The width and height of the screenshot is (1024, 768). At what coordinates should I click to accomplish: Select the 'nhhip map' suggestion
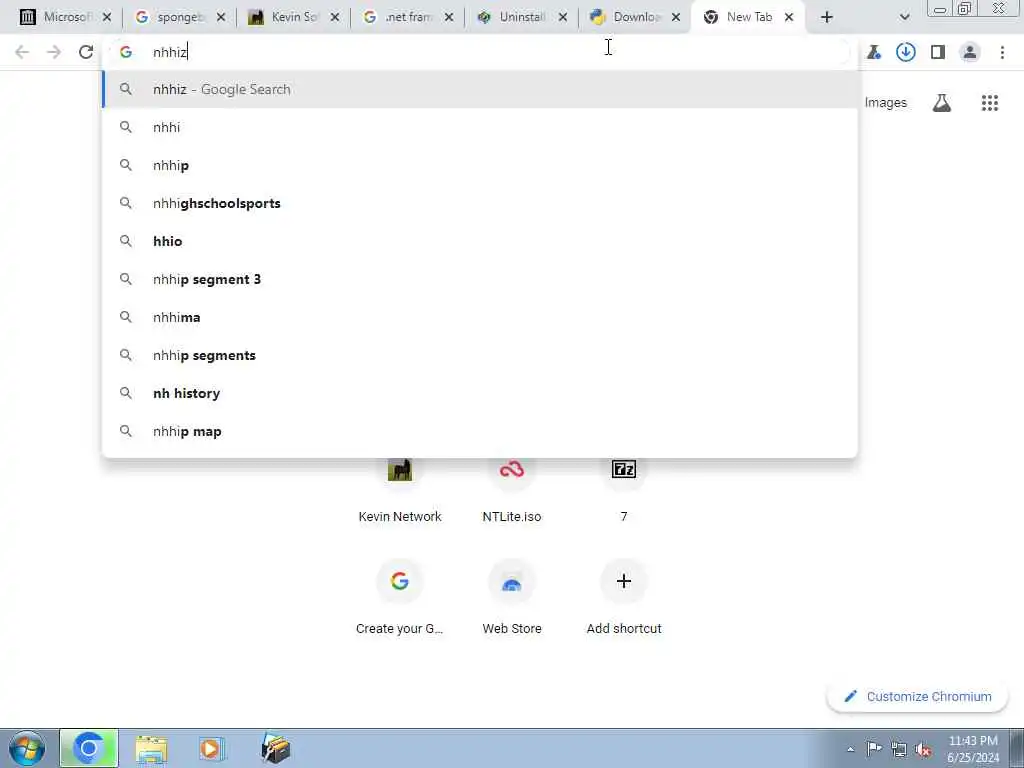pyautogui.click(x=480, y=431)
